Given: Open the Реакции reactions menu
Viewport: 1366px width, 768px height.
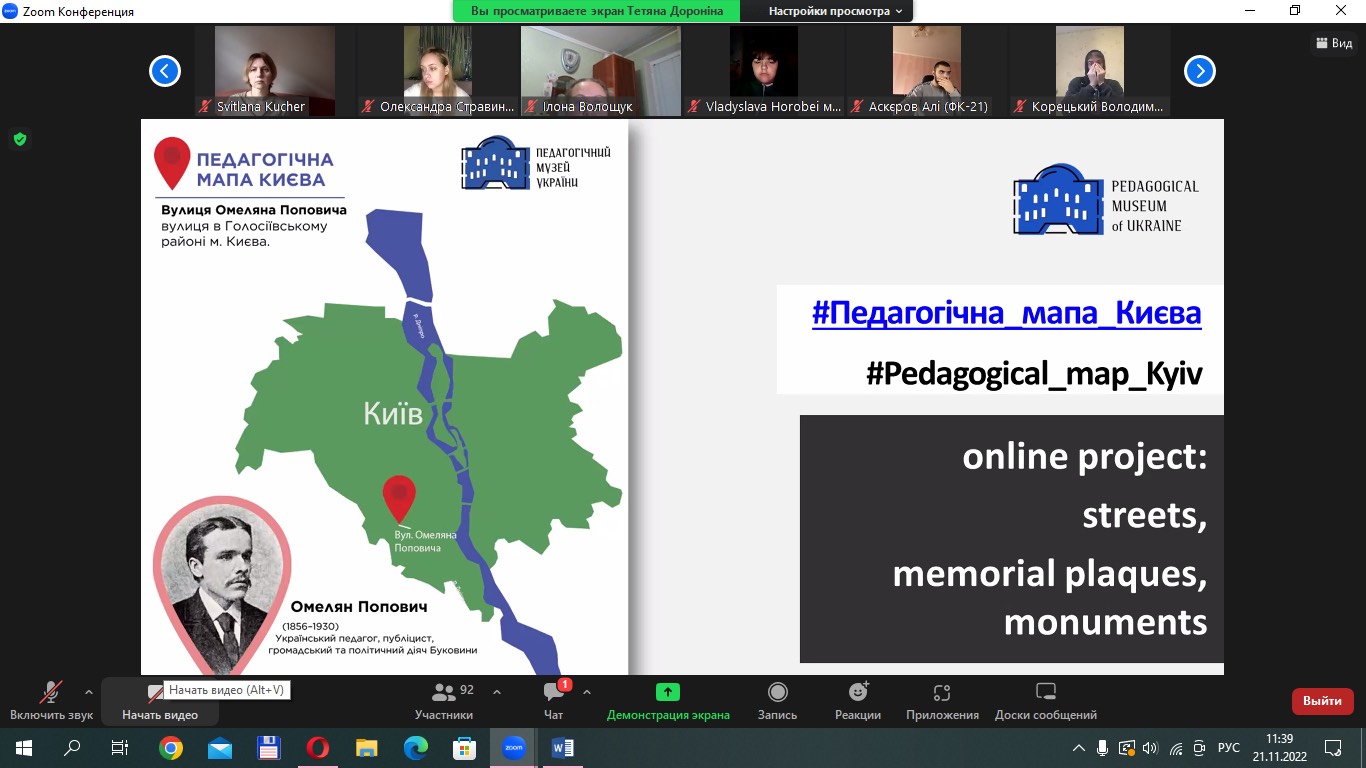Looking at the screenshot, I should point(857,700).
